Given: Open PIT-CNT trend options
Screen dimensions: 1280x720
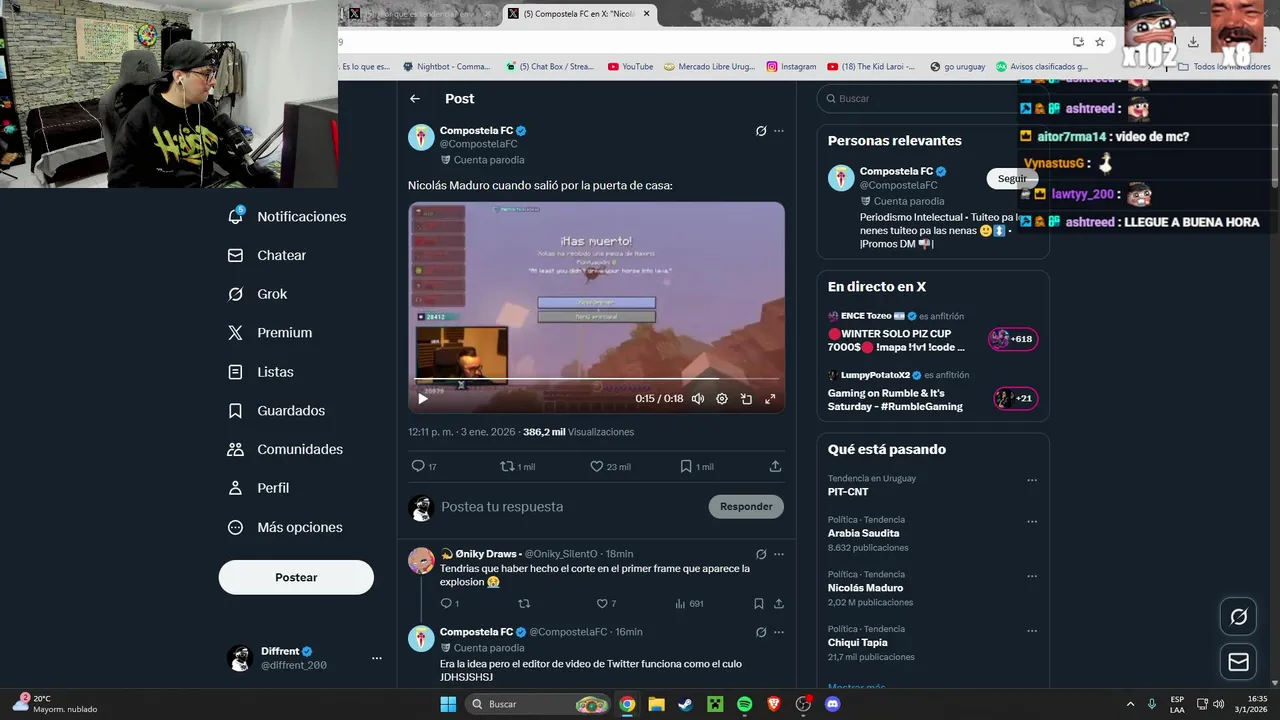Looking at the screenshot, I should (1032, 480).
